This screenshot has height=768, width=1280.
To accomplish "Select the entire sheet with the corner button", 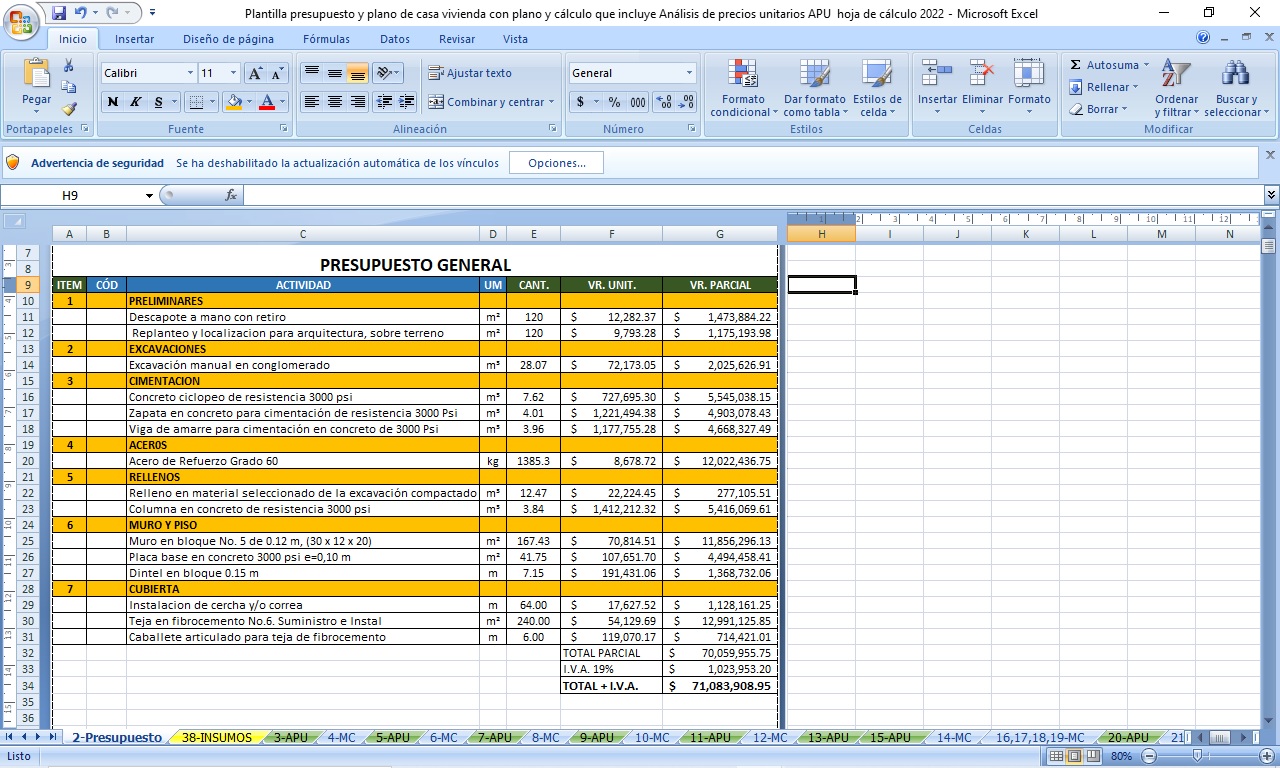I will tap(14, 220).
